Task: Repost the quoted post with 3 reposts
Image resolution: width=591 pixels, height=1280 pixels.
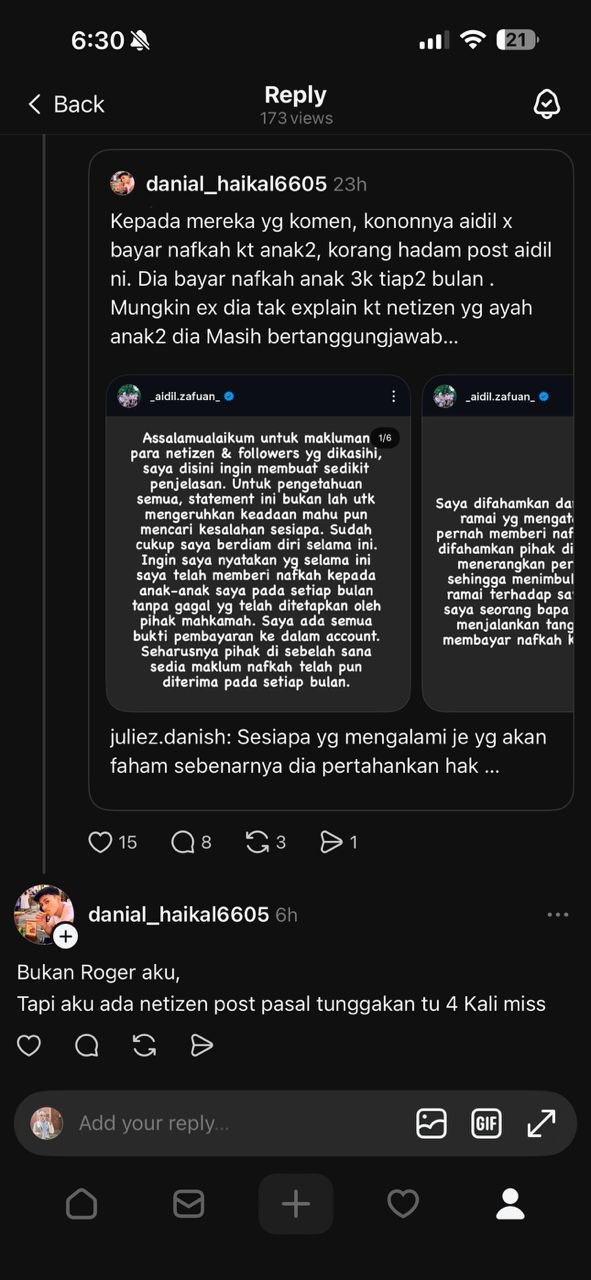Action: click(x=257, y=842)
